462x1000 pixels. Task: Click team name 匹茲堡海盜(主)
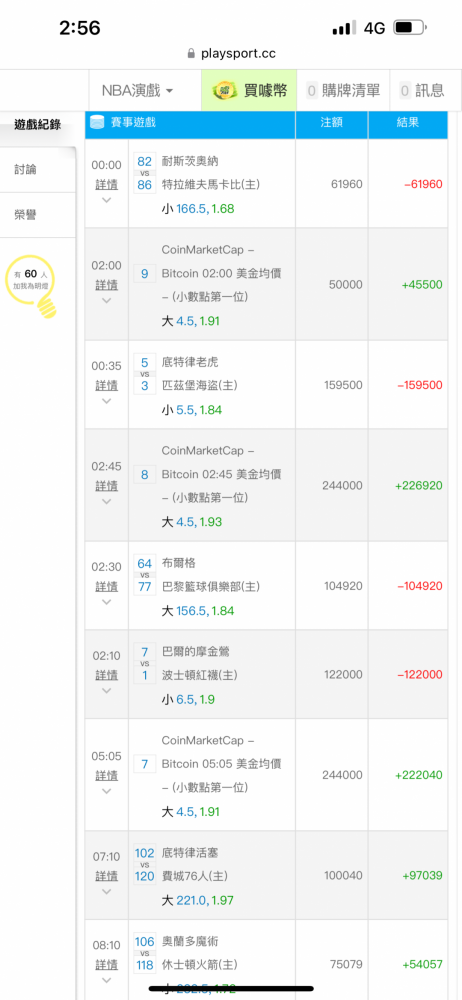pos(199,385)
